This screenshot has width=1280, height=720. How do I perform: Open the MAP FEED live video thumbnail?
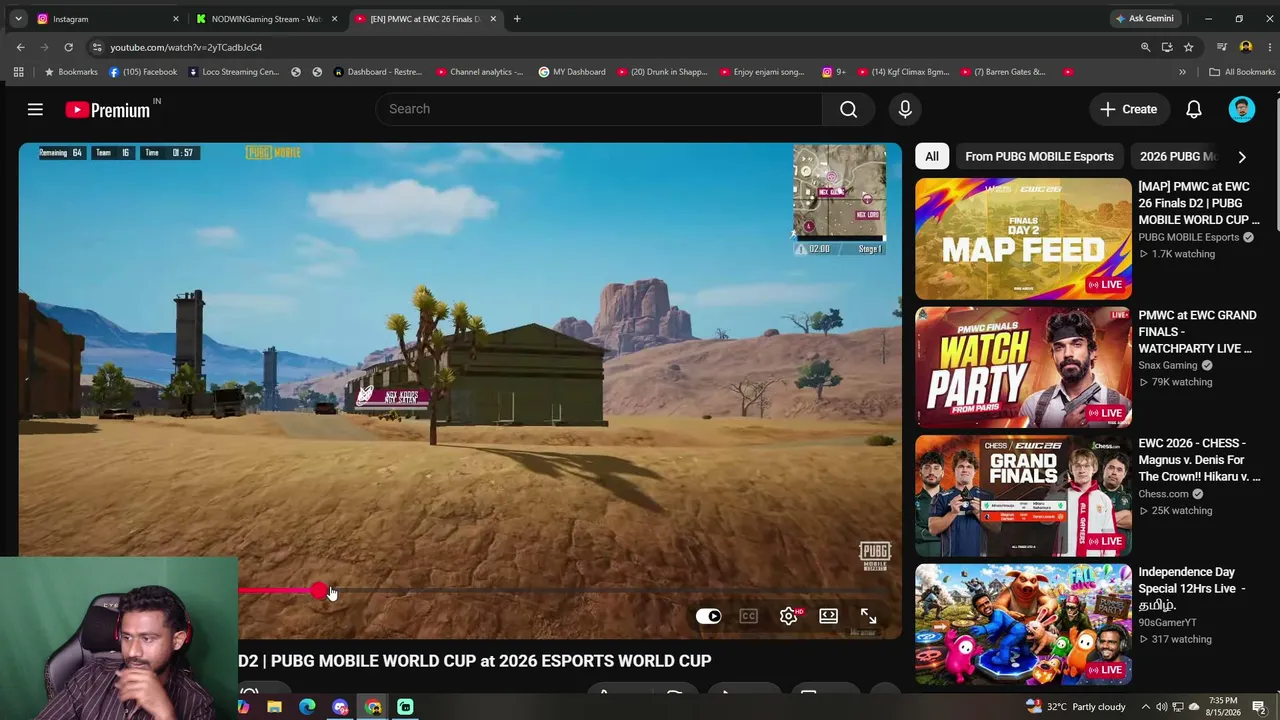1023,239
